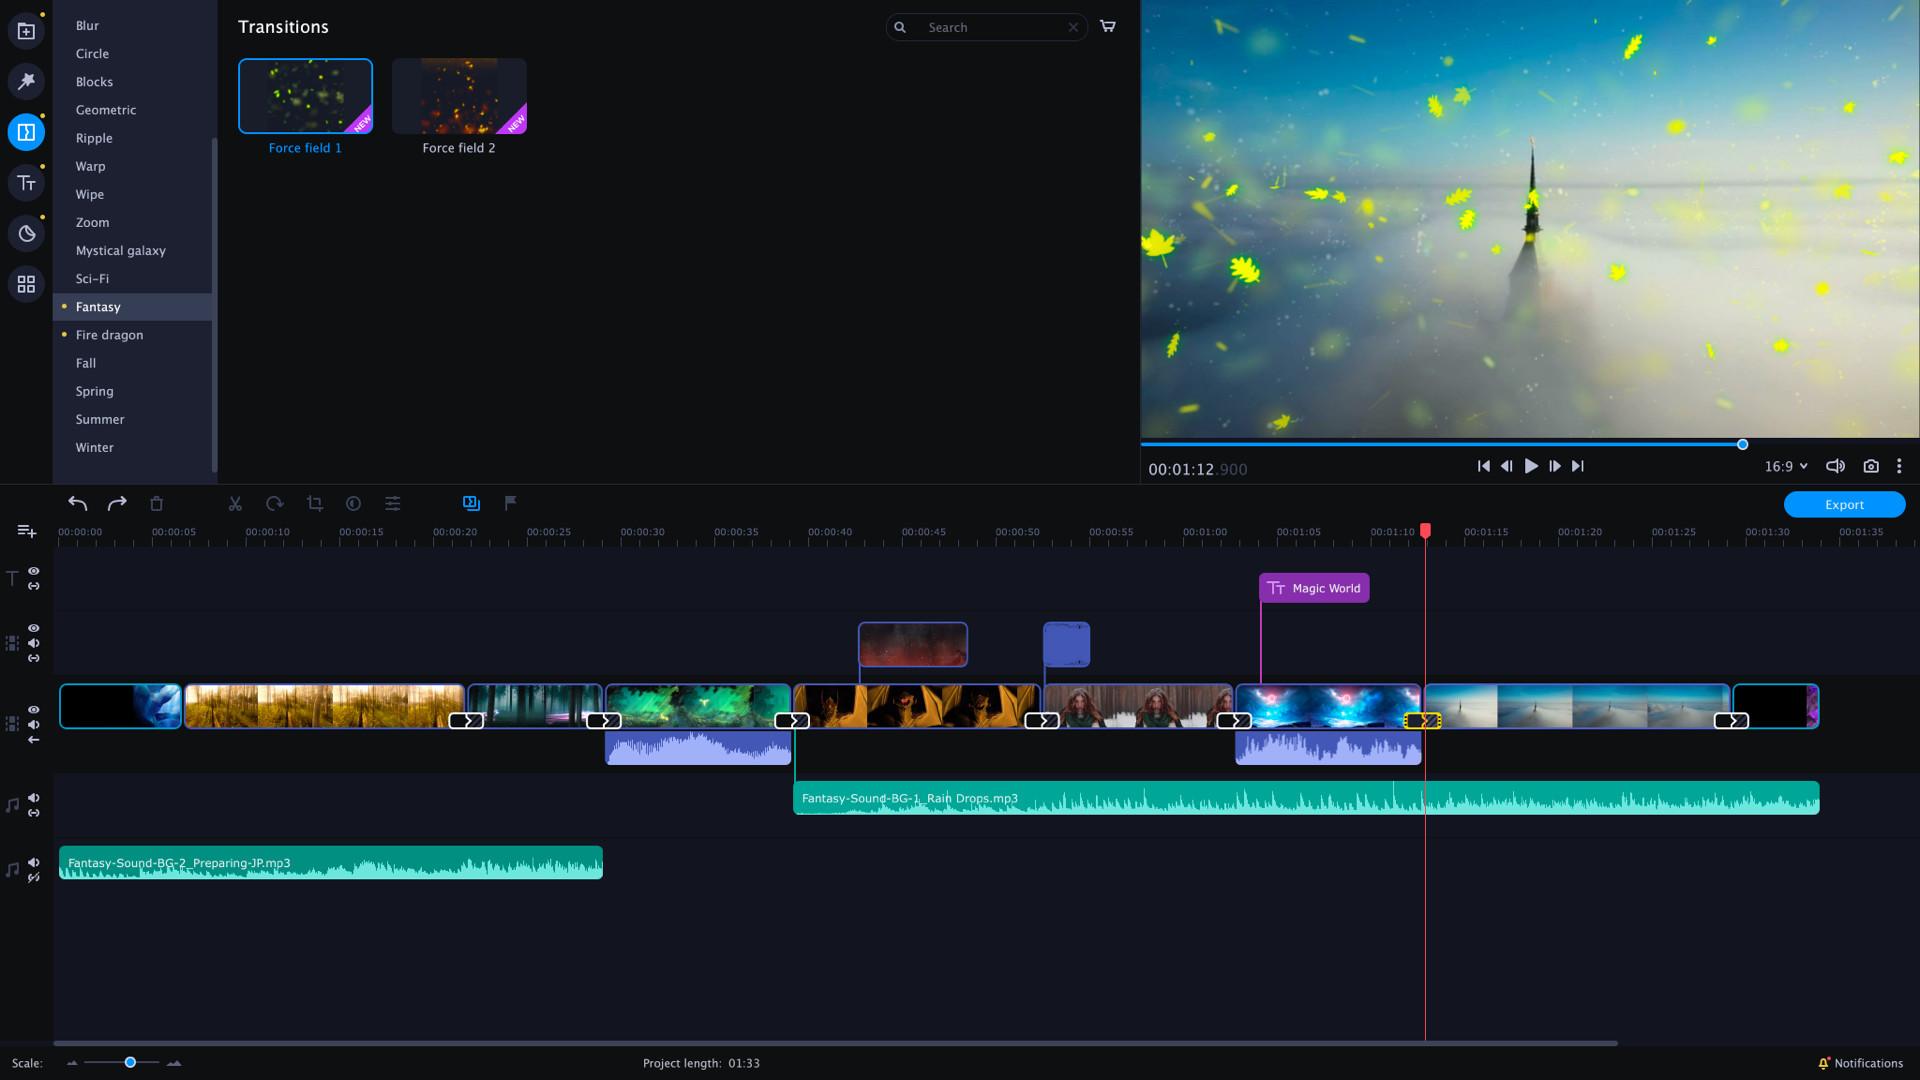
Task: Open the add track menu
Action: [26, 531]
